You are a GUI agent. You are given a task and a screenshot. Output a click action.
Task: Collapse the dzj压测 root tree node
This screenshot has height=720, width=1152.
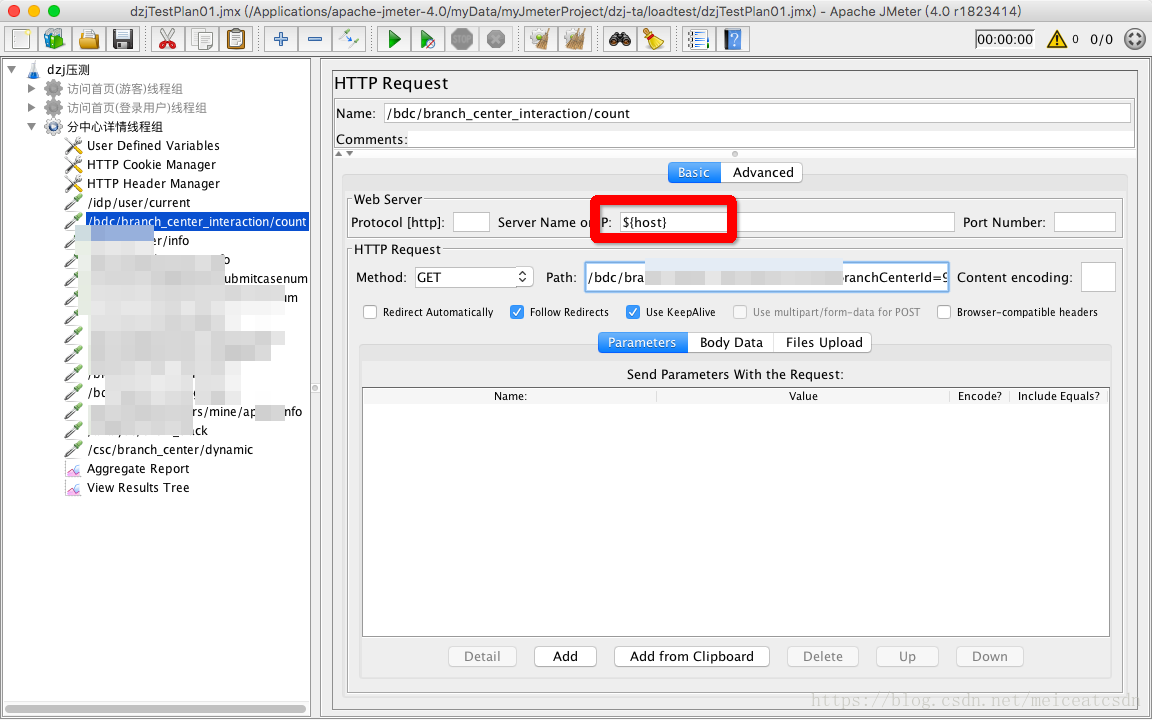(12, 70)
